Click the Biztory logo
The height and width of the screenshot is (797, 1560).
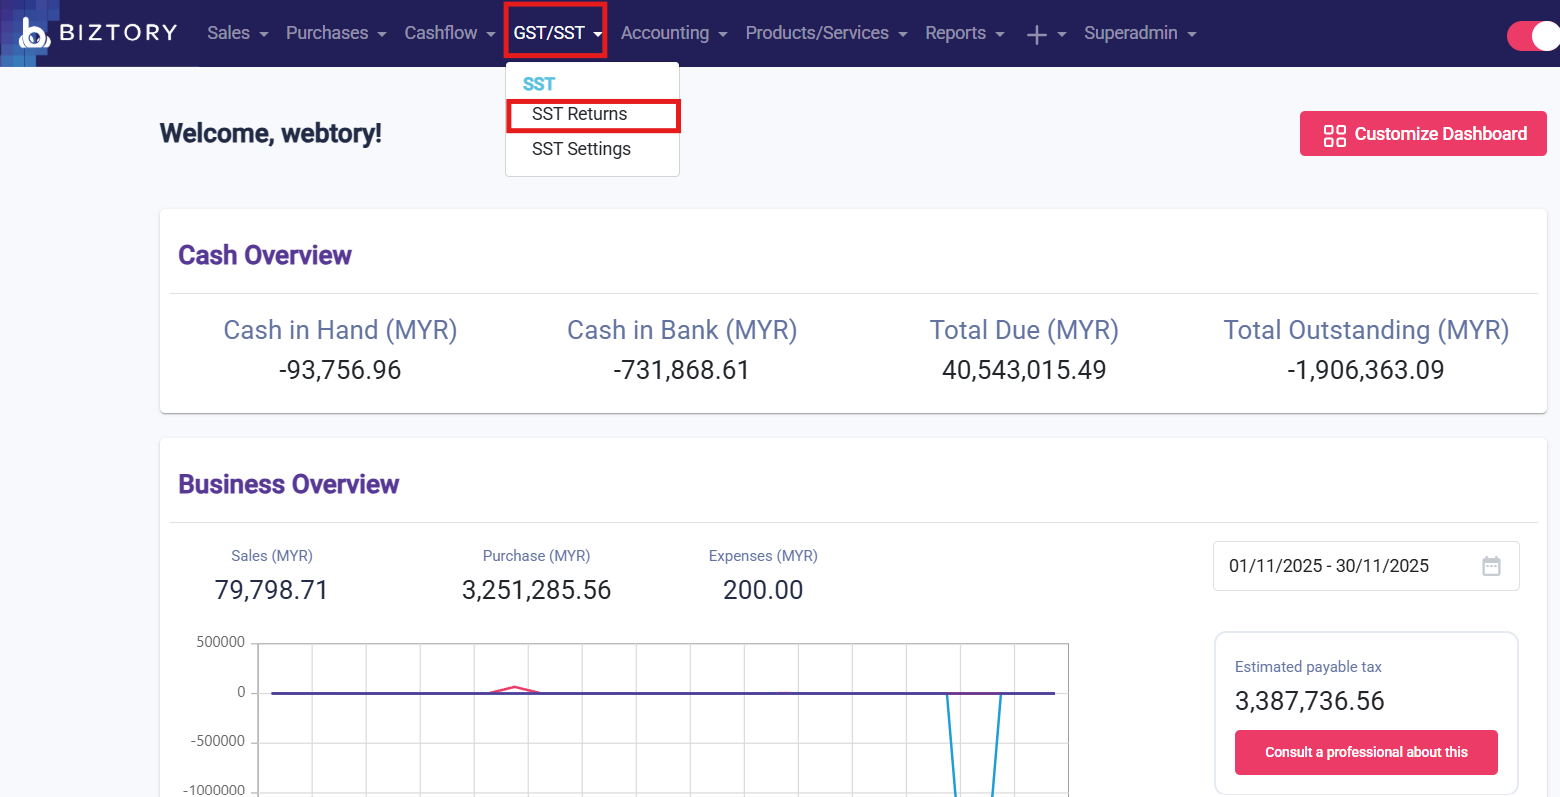tap(98, 33)
